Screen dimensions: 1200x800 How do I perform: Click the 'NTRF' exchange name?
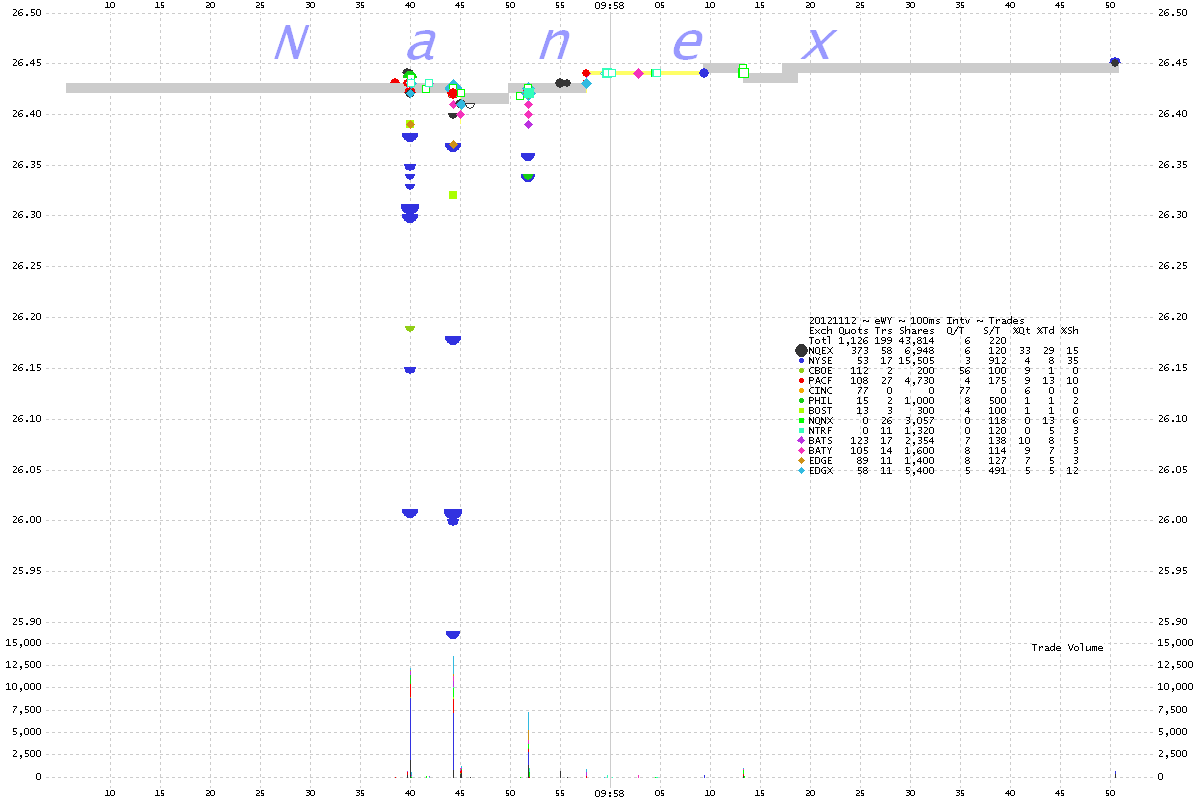(821, 431)
